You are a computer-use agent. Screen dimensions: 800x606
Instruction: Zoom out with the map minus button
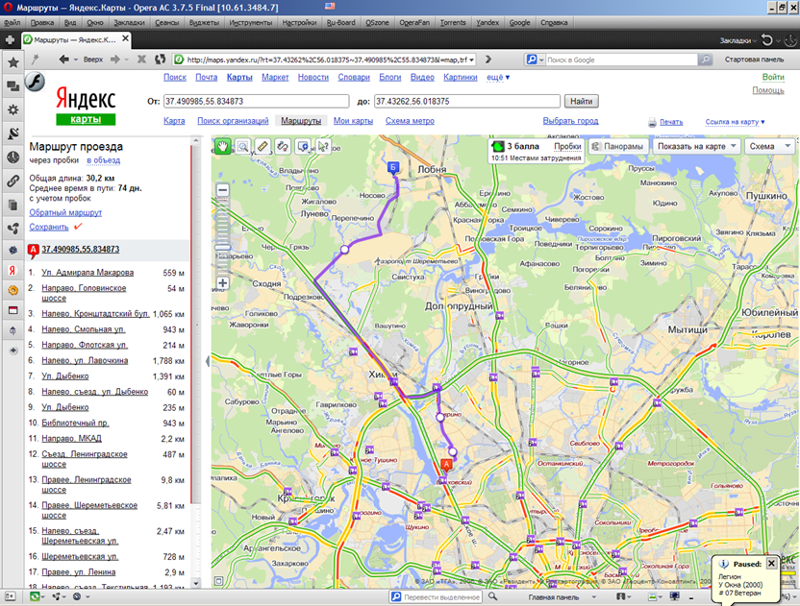(222, 190)
